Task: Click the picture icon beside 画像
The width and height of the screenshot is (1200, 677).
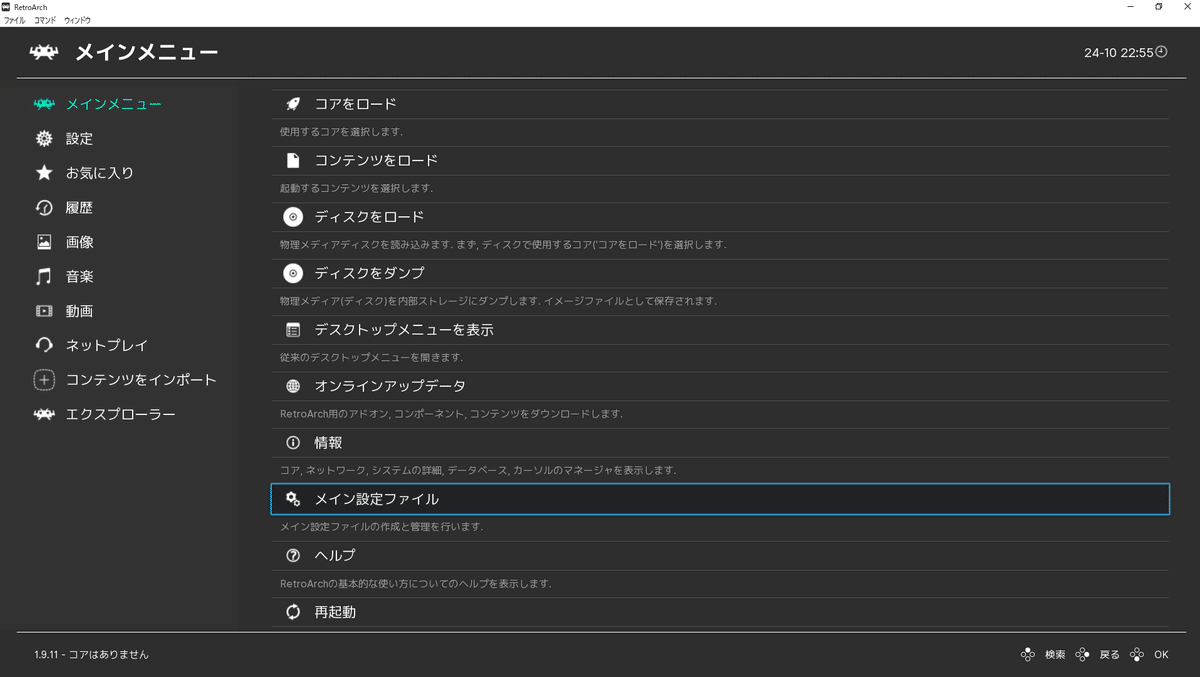Action: point(44,242)
